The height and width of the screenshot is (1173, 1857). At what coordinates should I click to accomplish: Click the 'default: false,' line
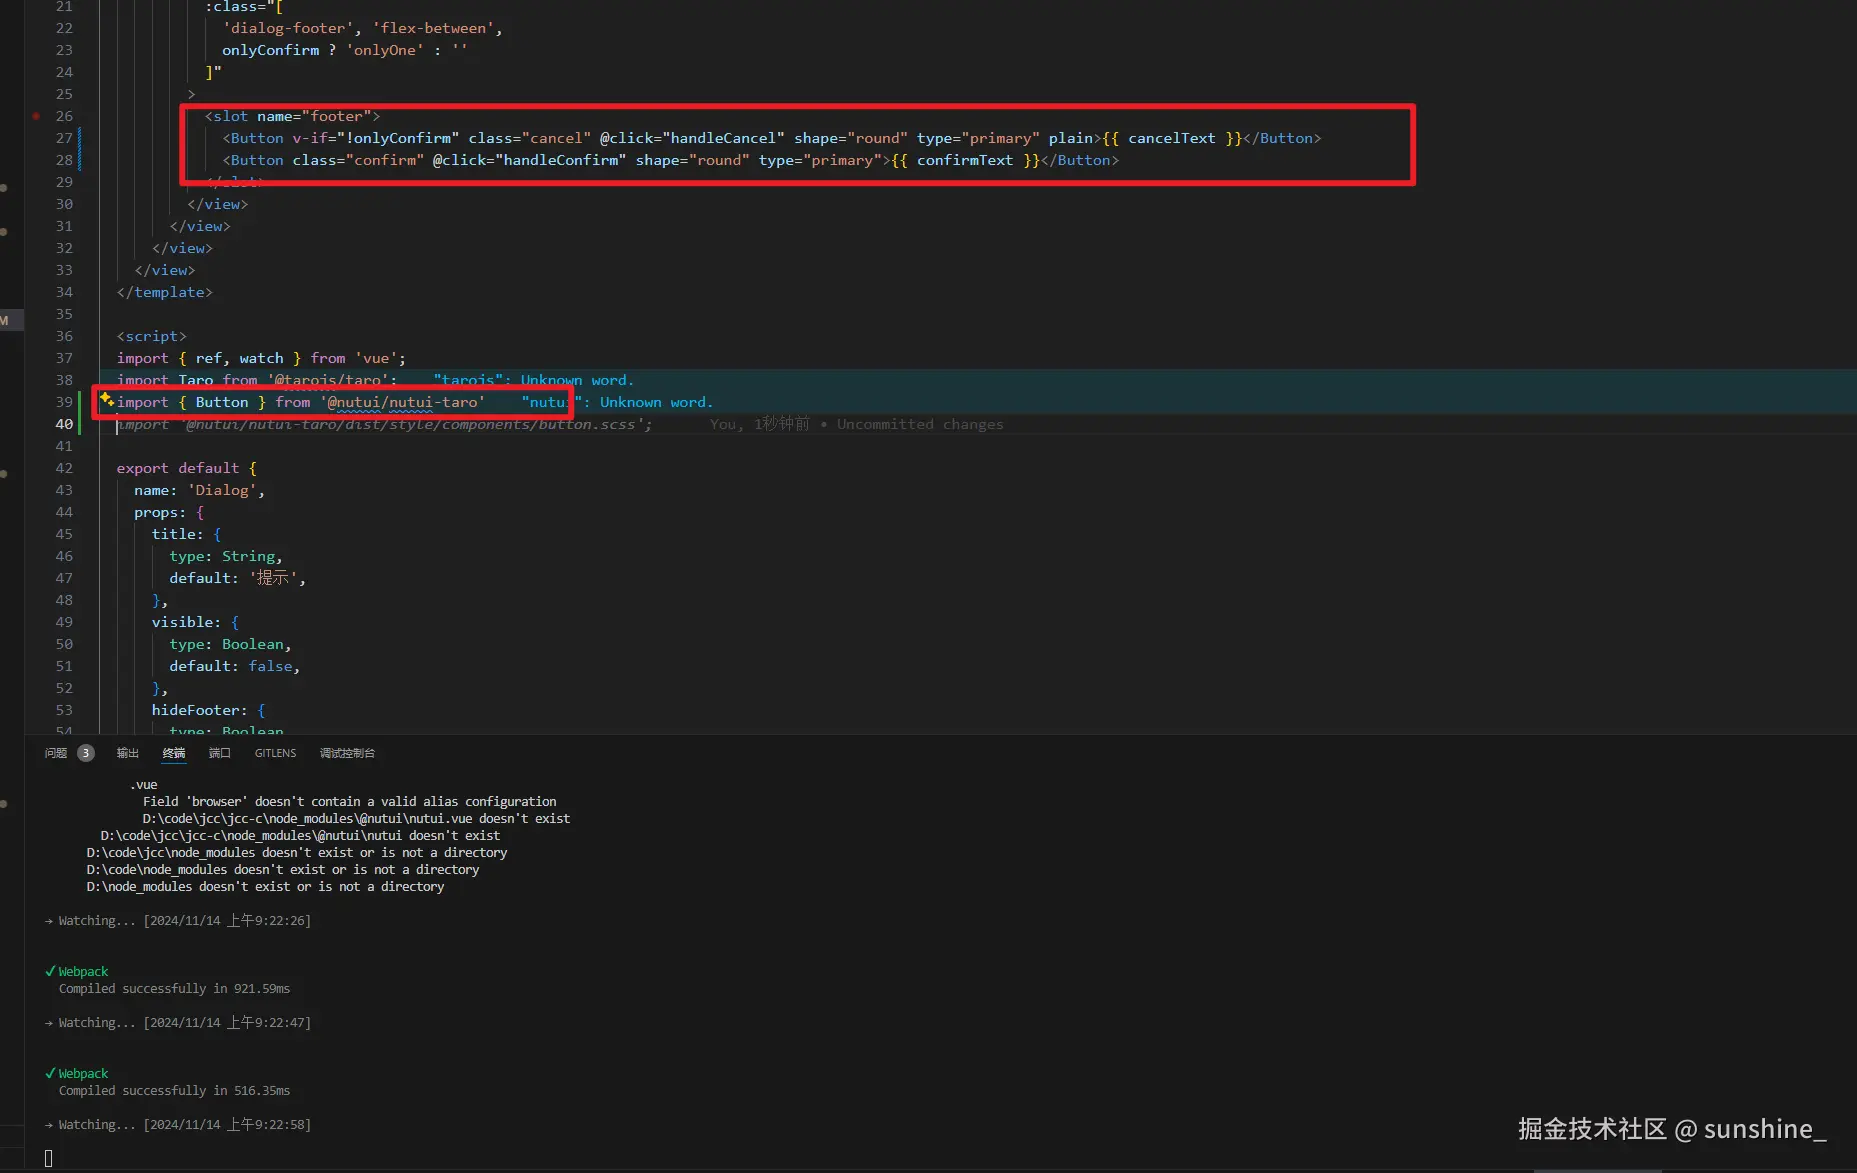(x=235, y=666)
